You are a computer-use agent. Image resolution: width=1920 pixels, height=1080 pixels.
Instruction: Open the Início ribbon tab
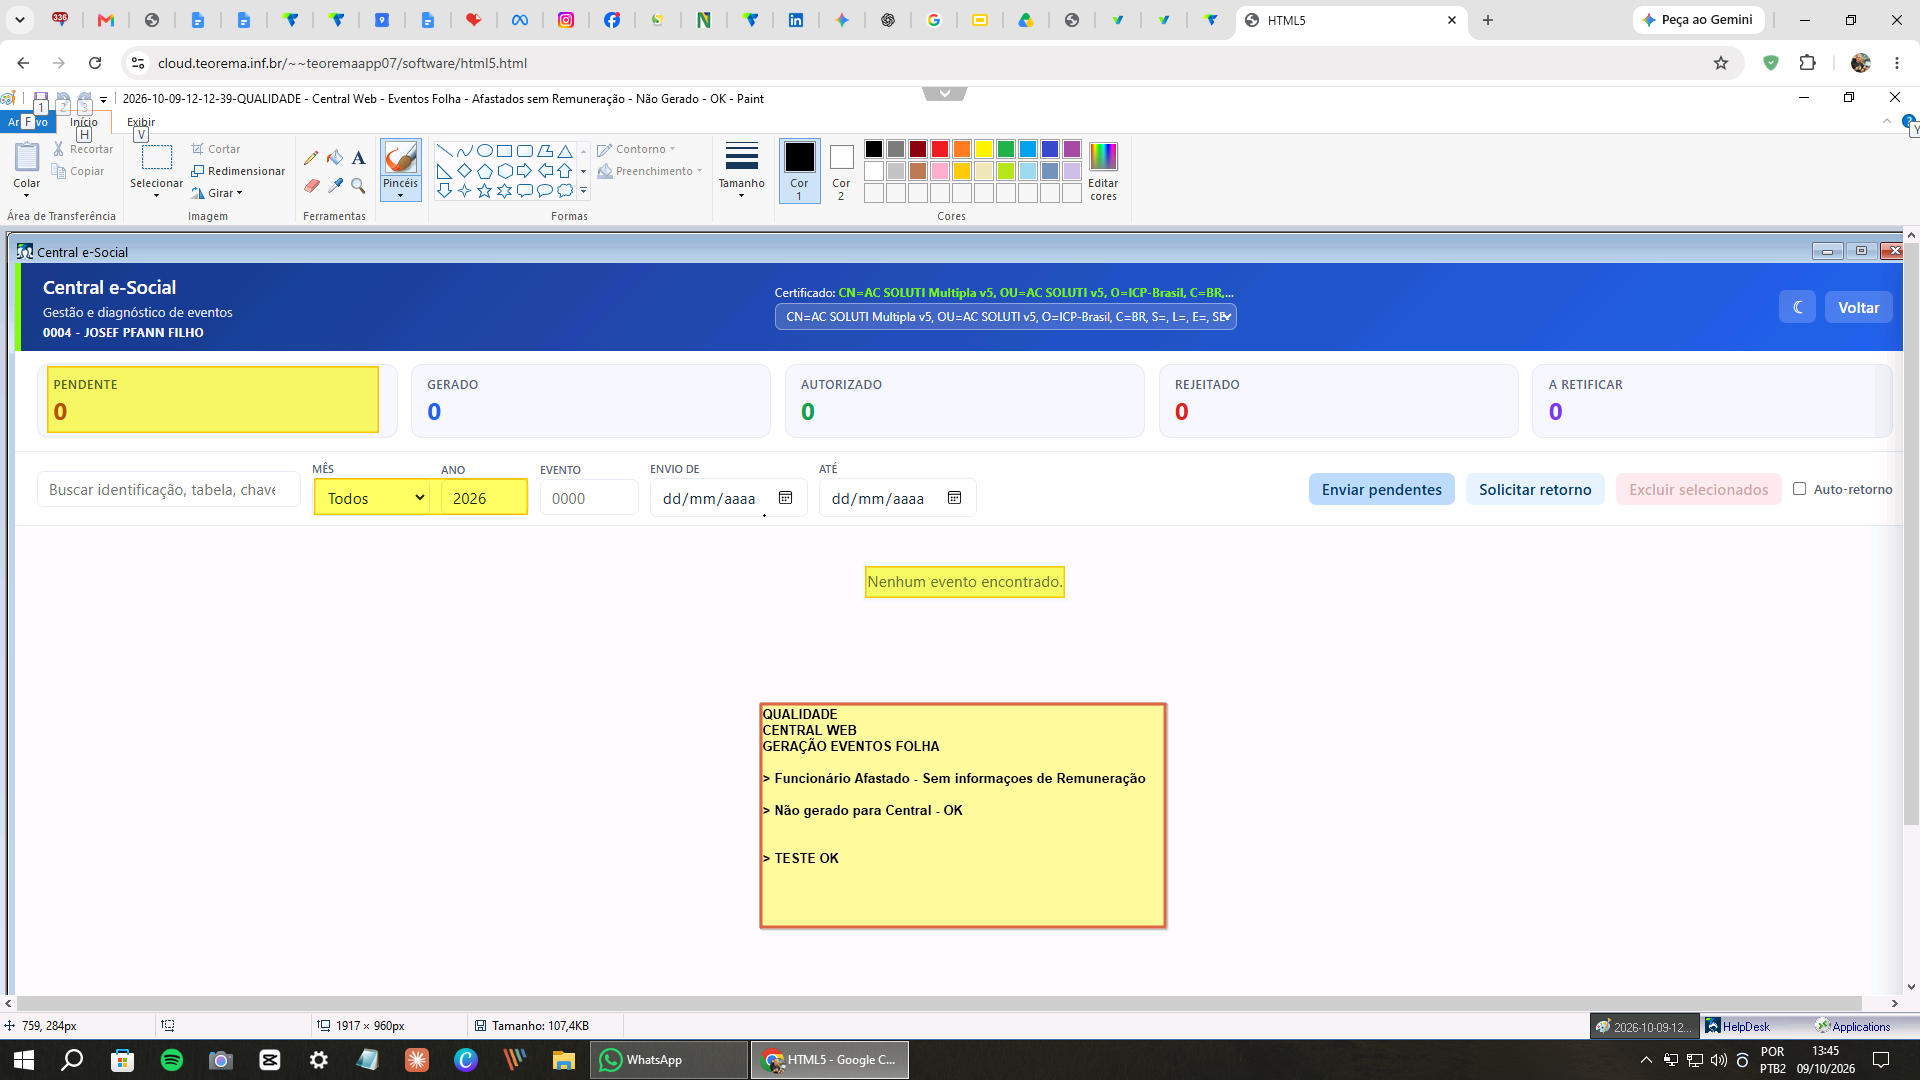tap(84, 122)
